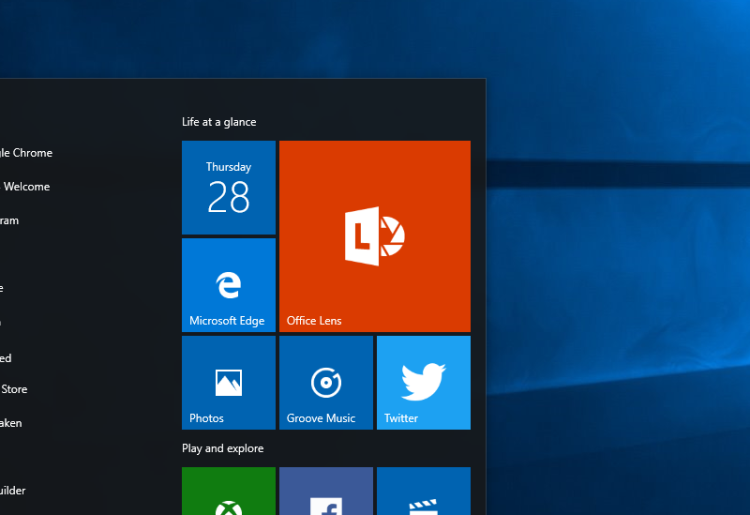750x515 pixels.
Task: Open the list entry ending in 'aken'
Action: pyautogui.click(x=11, y=423)
